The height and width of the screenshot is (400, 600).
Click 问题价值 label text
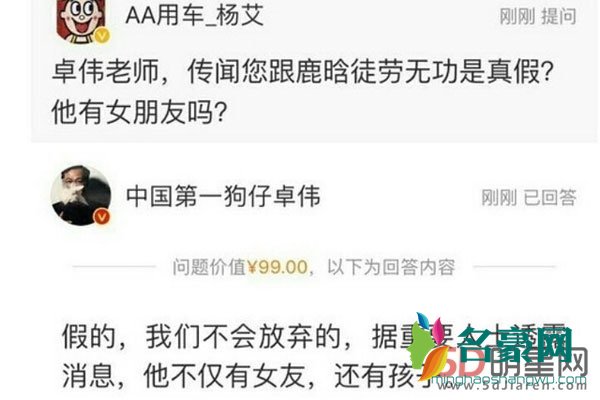point(209,267)
